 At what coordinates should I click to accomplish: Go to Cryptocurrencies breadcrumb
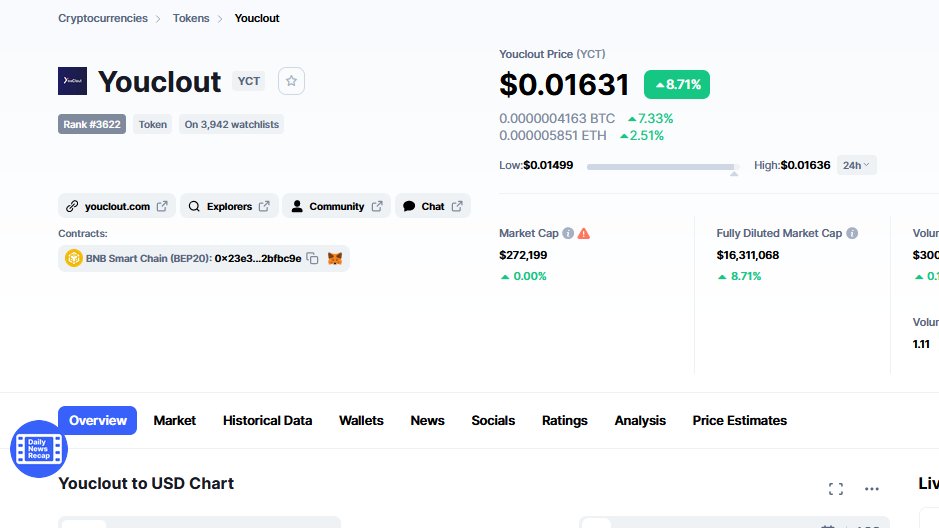coord(102,18)
